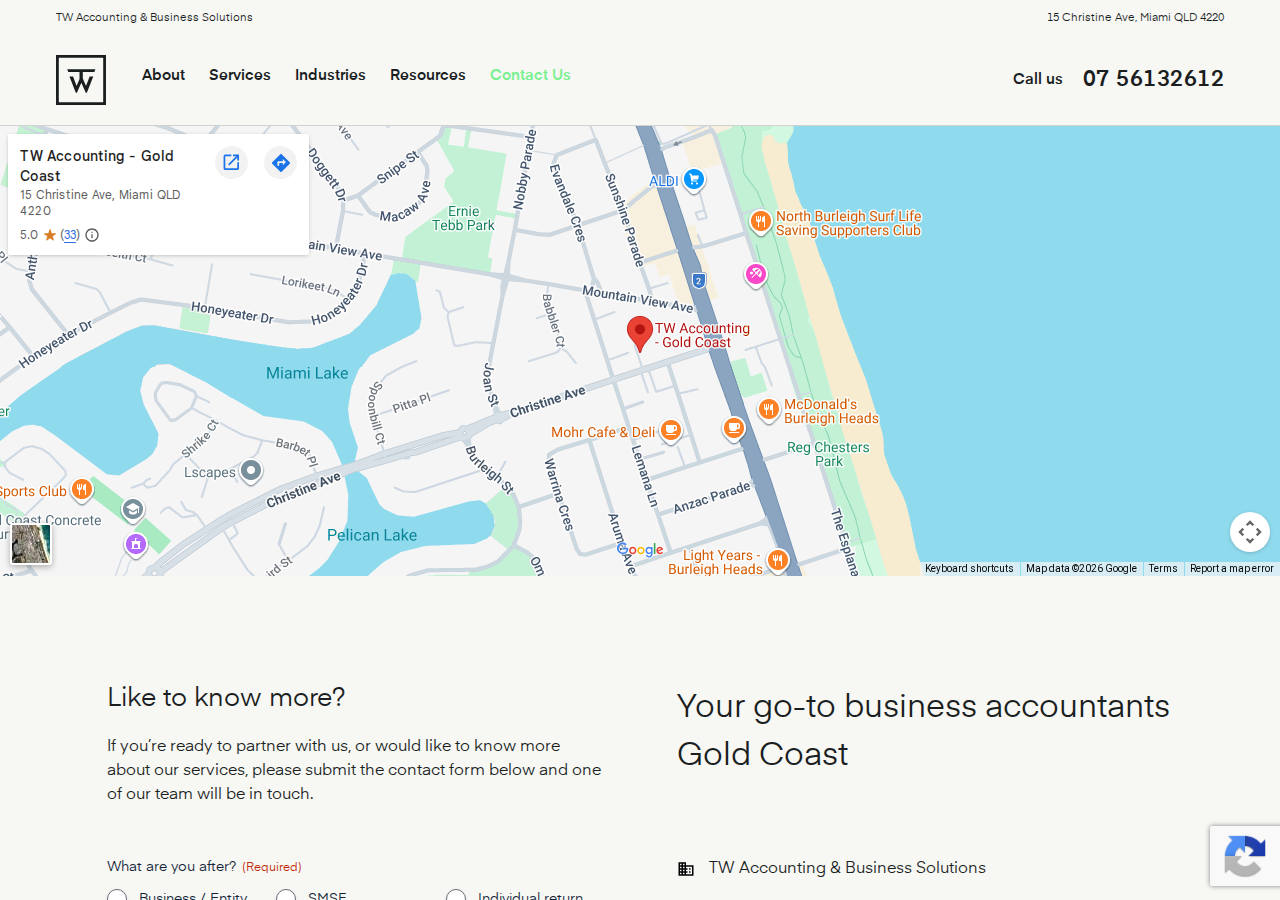Open the 33 reviews link
The image size is (1280, 900).
point(70,235)
